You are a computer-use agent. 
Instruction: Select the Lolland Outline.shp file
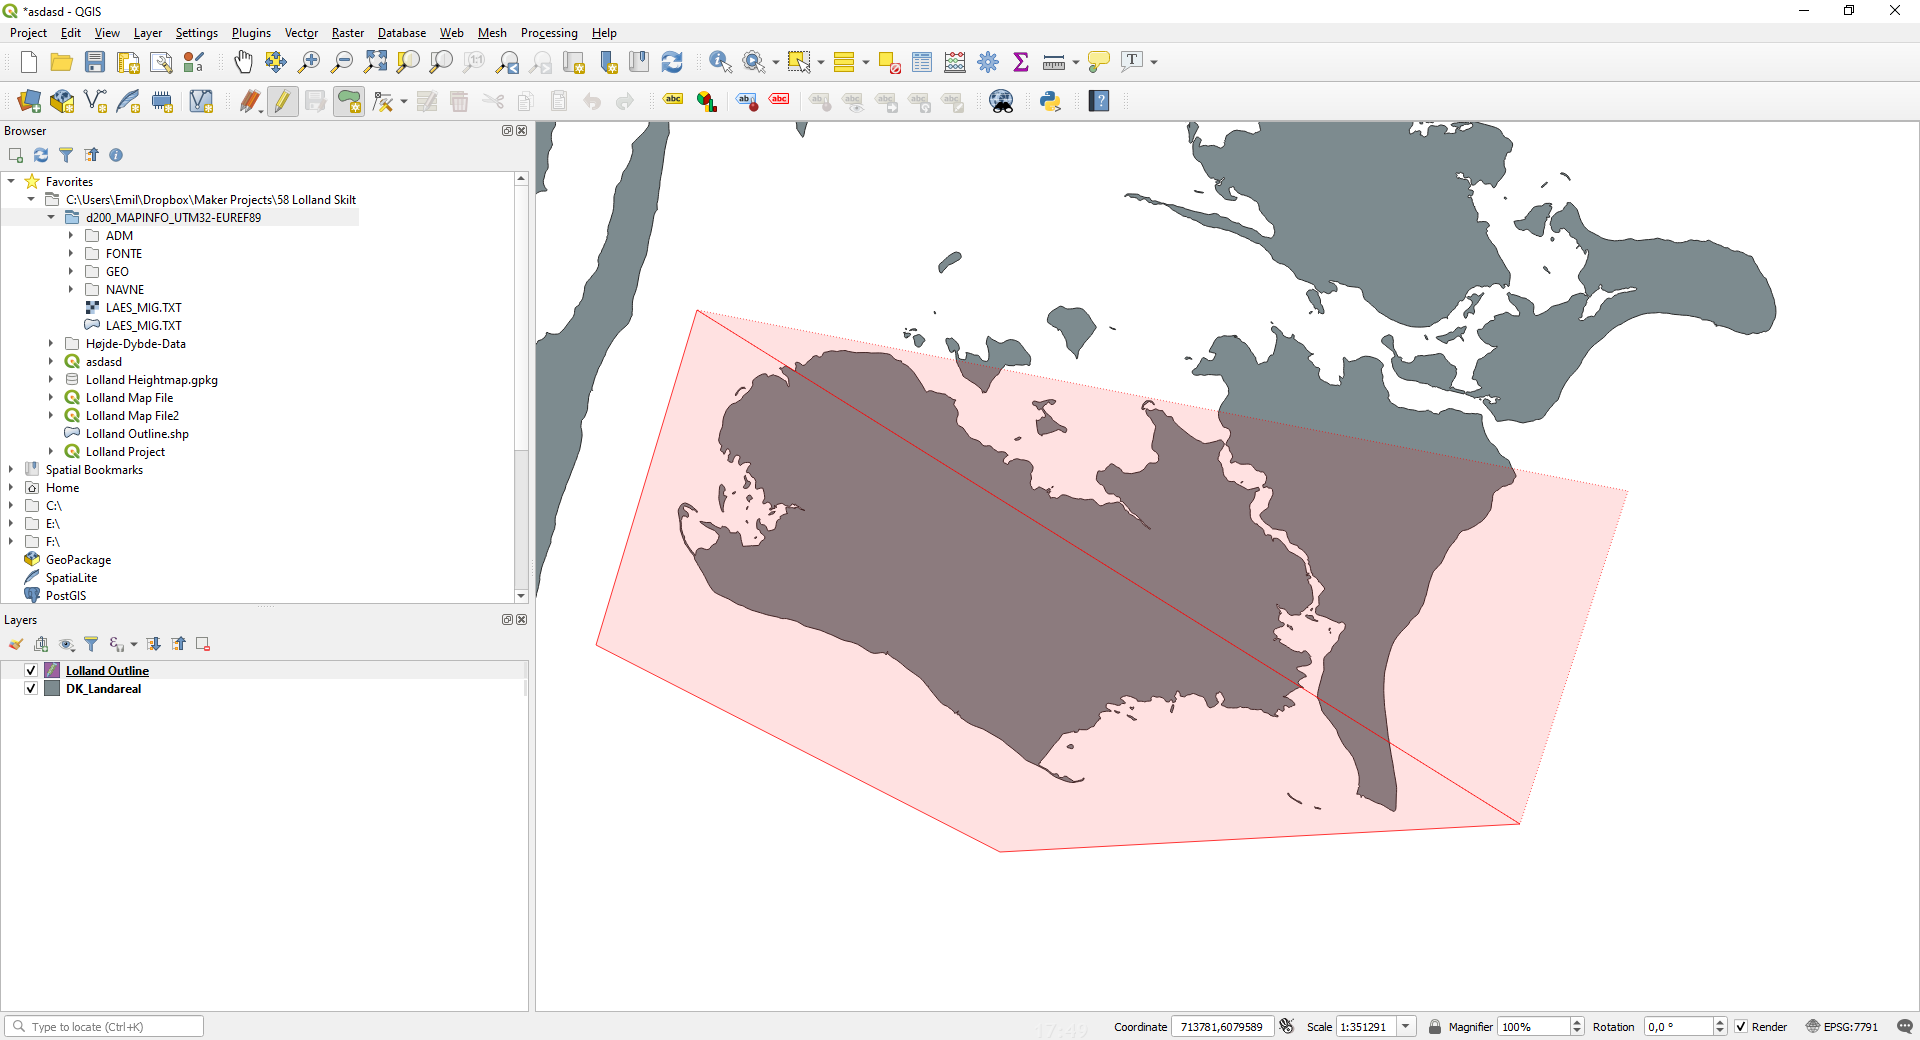pos(137,434)
